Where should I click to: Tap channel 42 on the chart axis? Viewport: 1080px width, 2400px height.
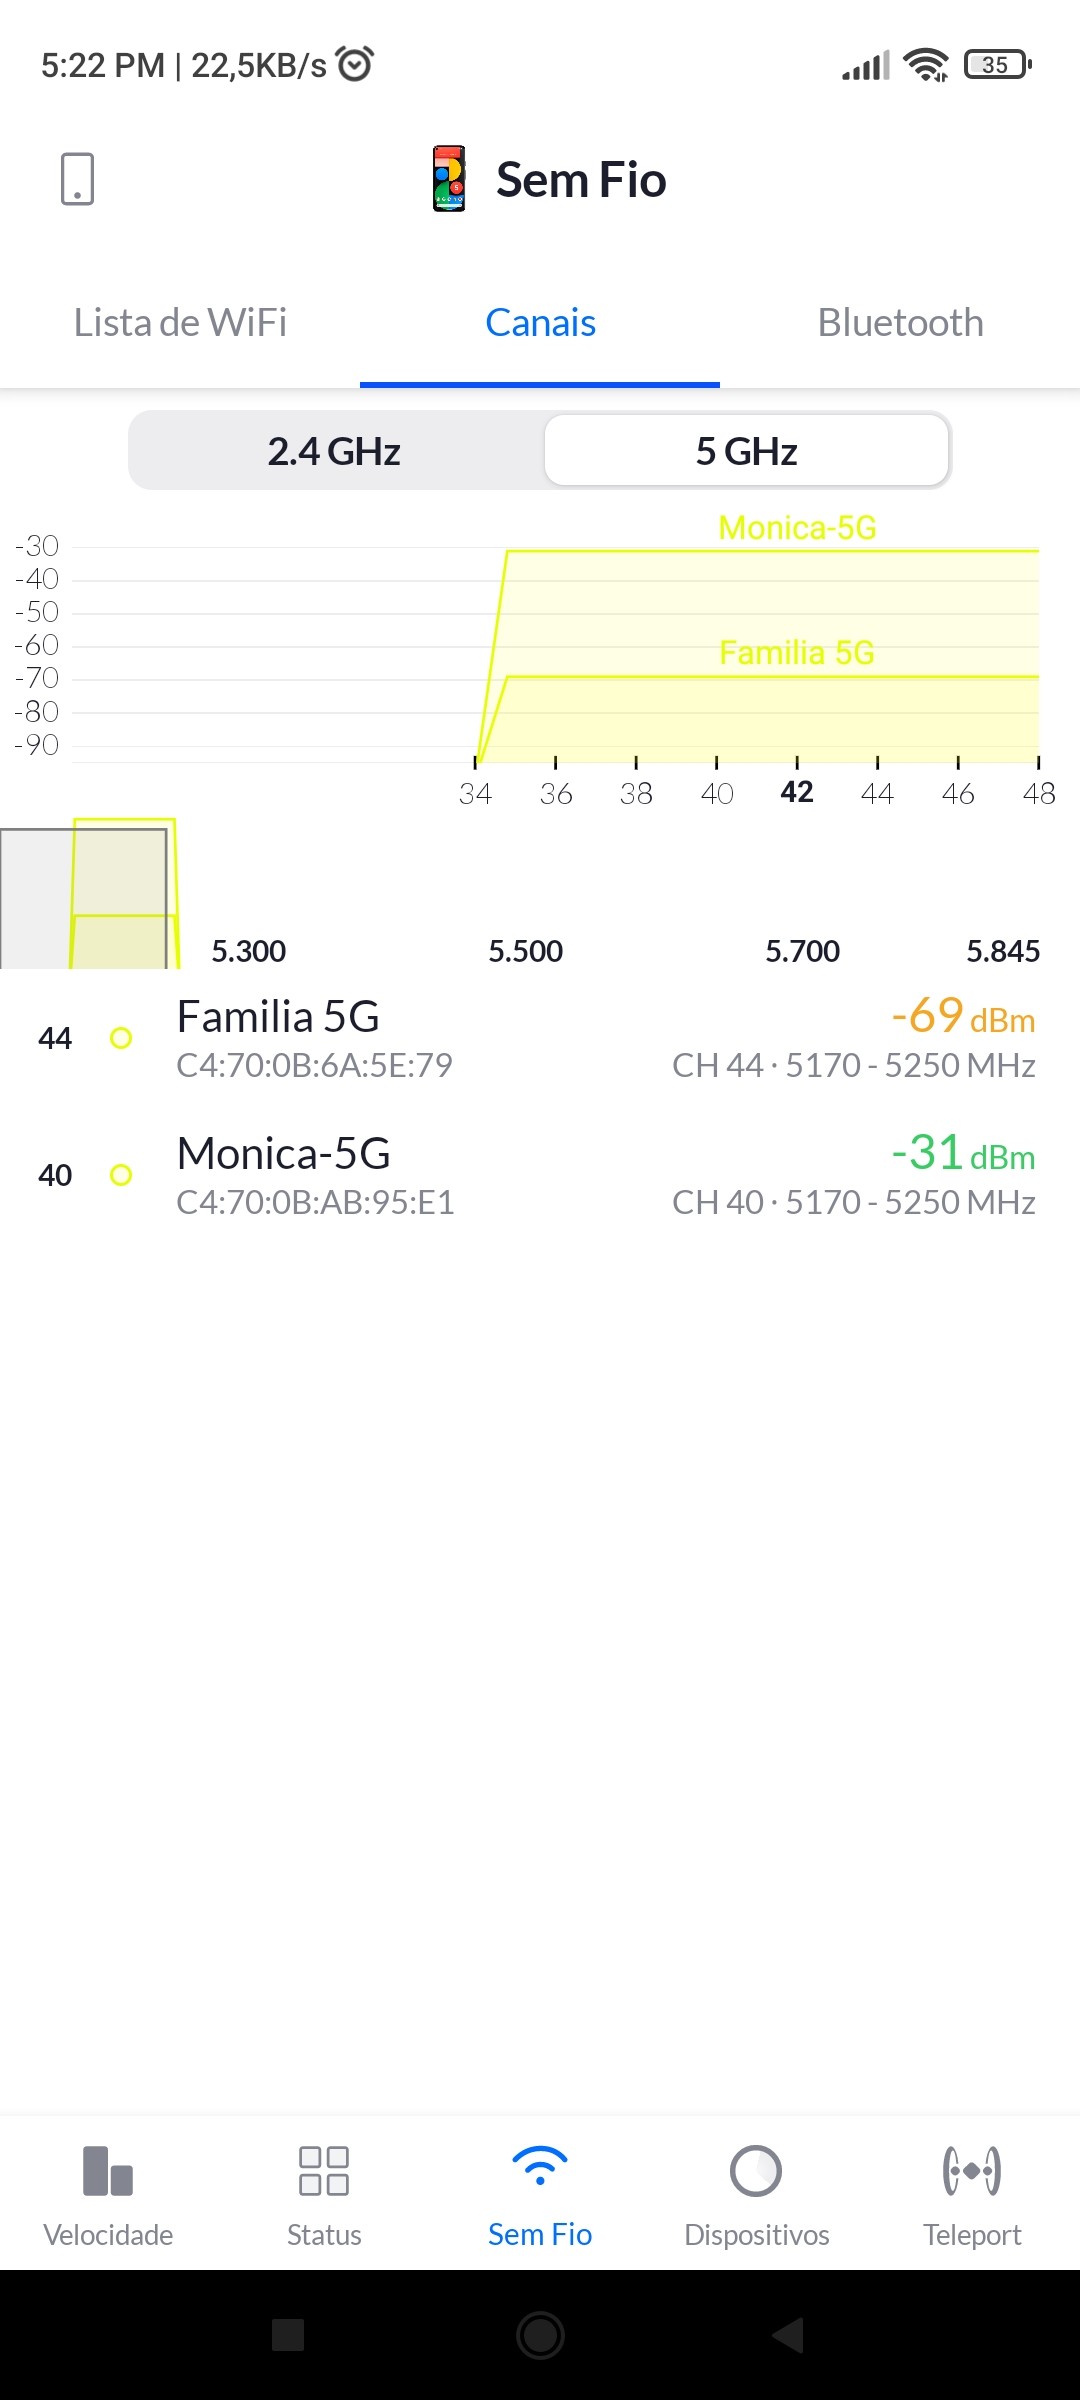pos(797,792)
